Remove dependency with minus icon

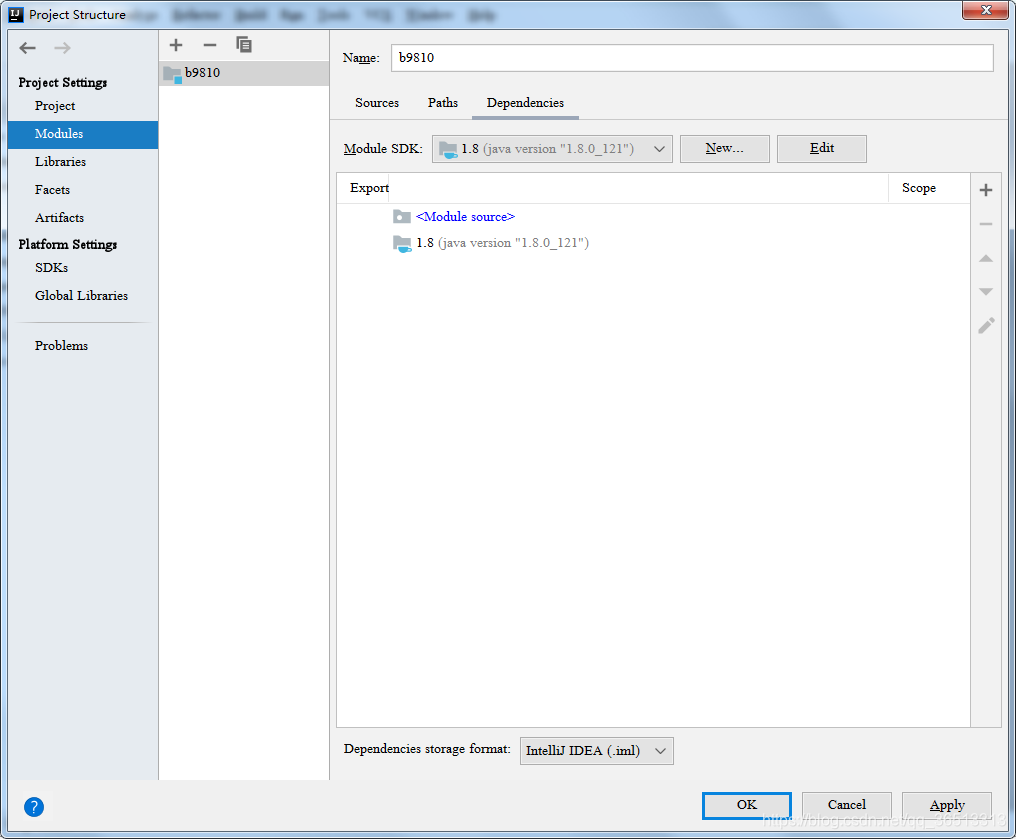tap(986, 224)
